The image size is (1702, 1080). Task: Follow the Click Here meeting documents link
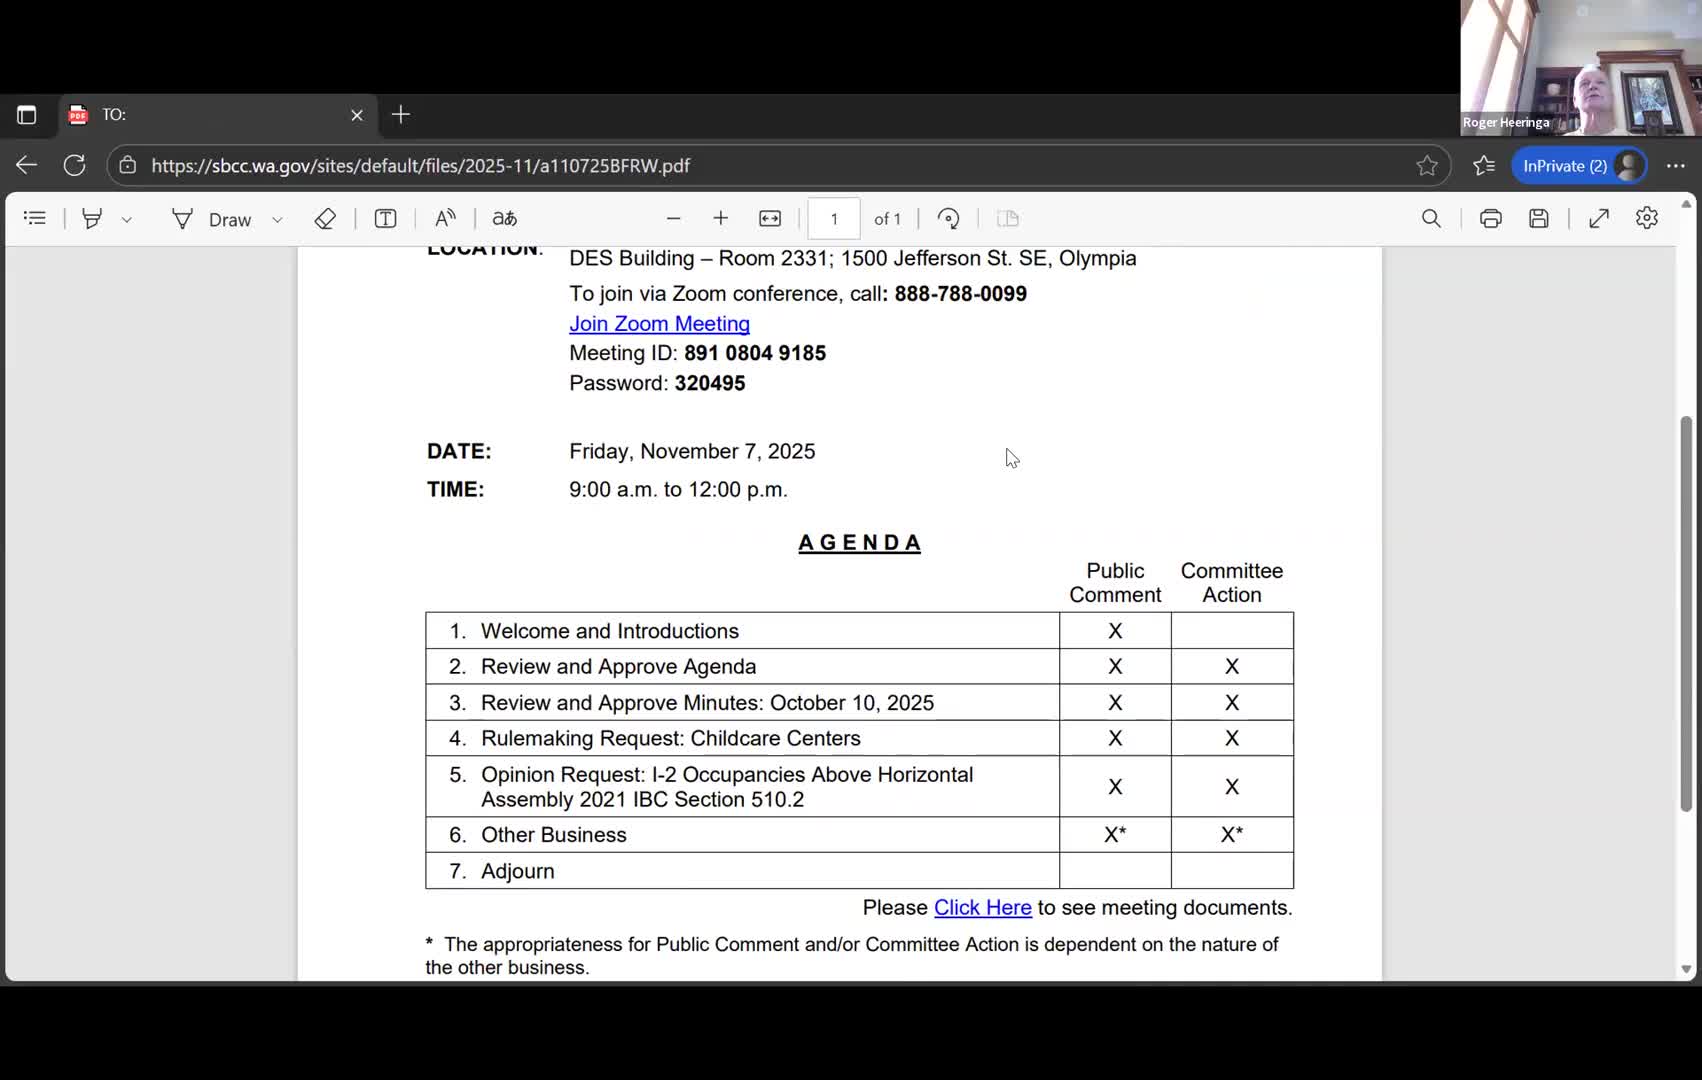point(982,907)
